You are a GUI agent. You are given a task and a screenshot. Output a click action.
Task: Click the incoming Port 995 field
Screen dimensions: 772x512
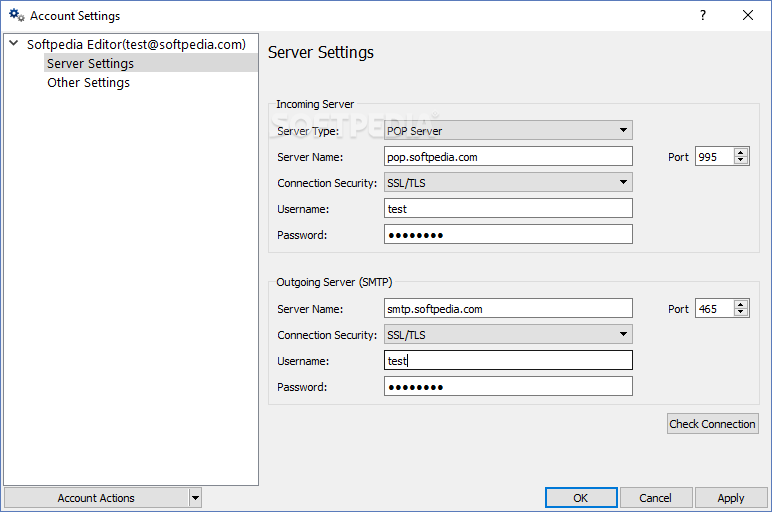[x=714, y=157]
